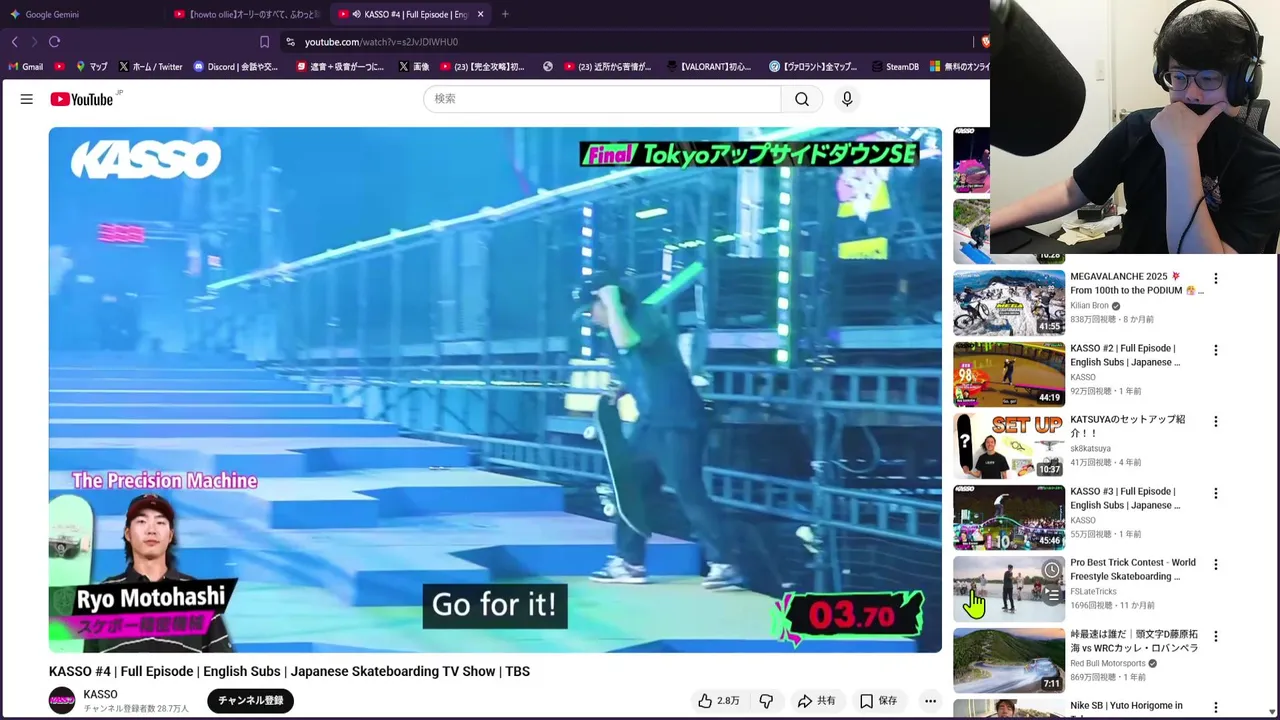
Task: Start voice search with the microphone
Action: pos(847,99)
